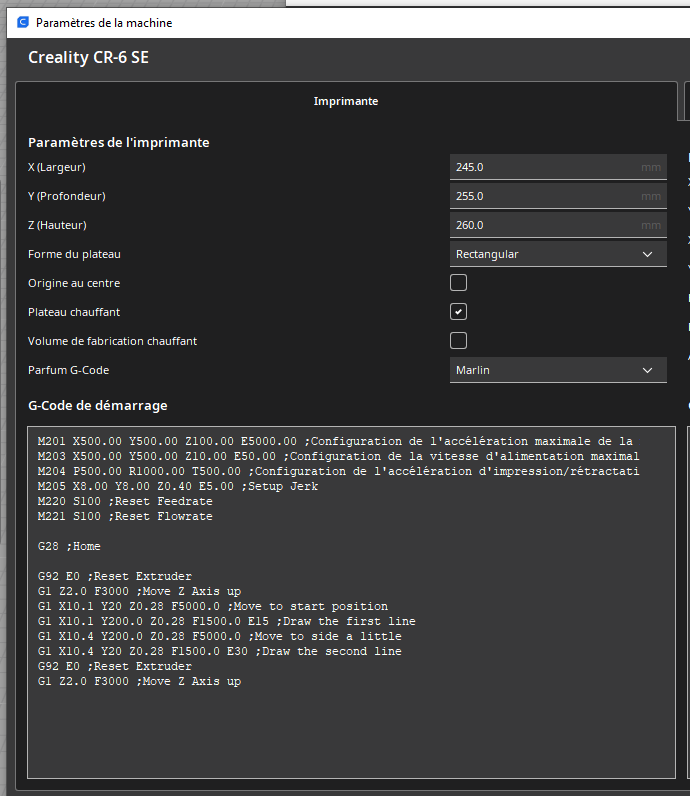The height and width of the screenshot is (796, 690).
Task: Toggle Volume de fabrication chauffant checkbox
Action: coord(458,341)
